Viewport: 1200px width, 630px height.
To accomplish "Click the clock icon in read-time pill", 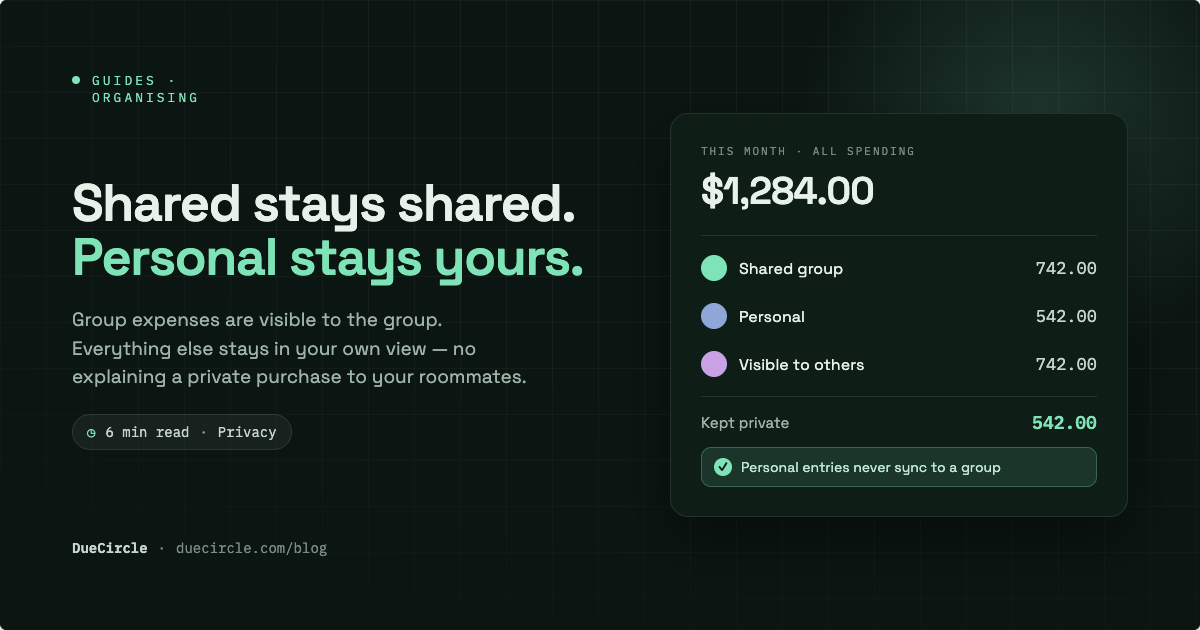I will (x=91, y=433).
